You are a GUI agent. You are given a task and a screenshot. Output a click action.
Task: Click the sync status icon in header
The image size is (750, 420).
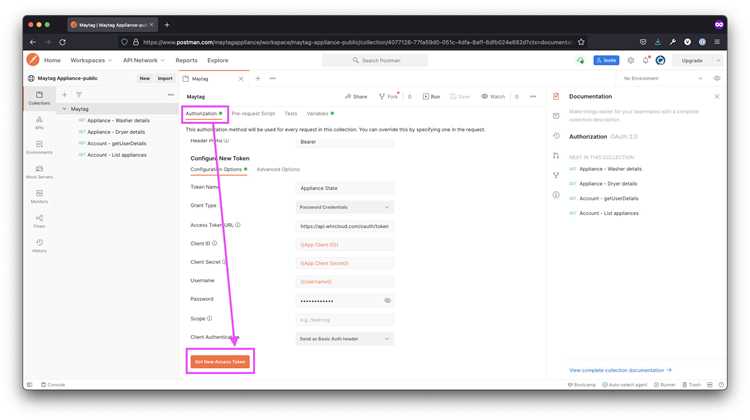click(x=580, y=60)
